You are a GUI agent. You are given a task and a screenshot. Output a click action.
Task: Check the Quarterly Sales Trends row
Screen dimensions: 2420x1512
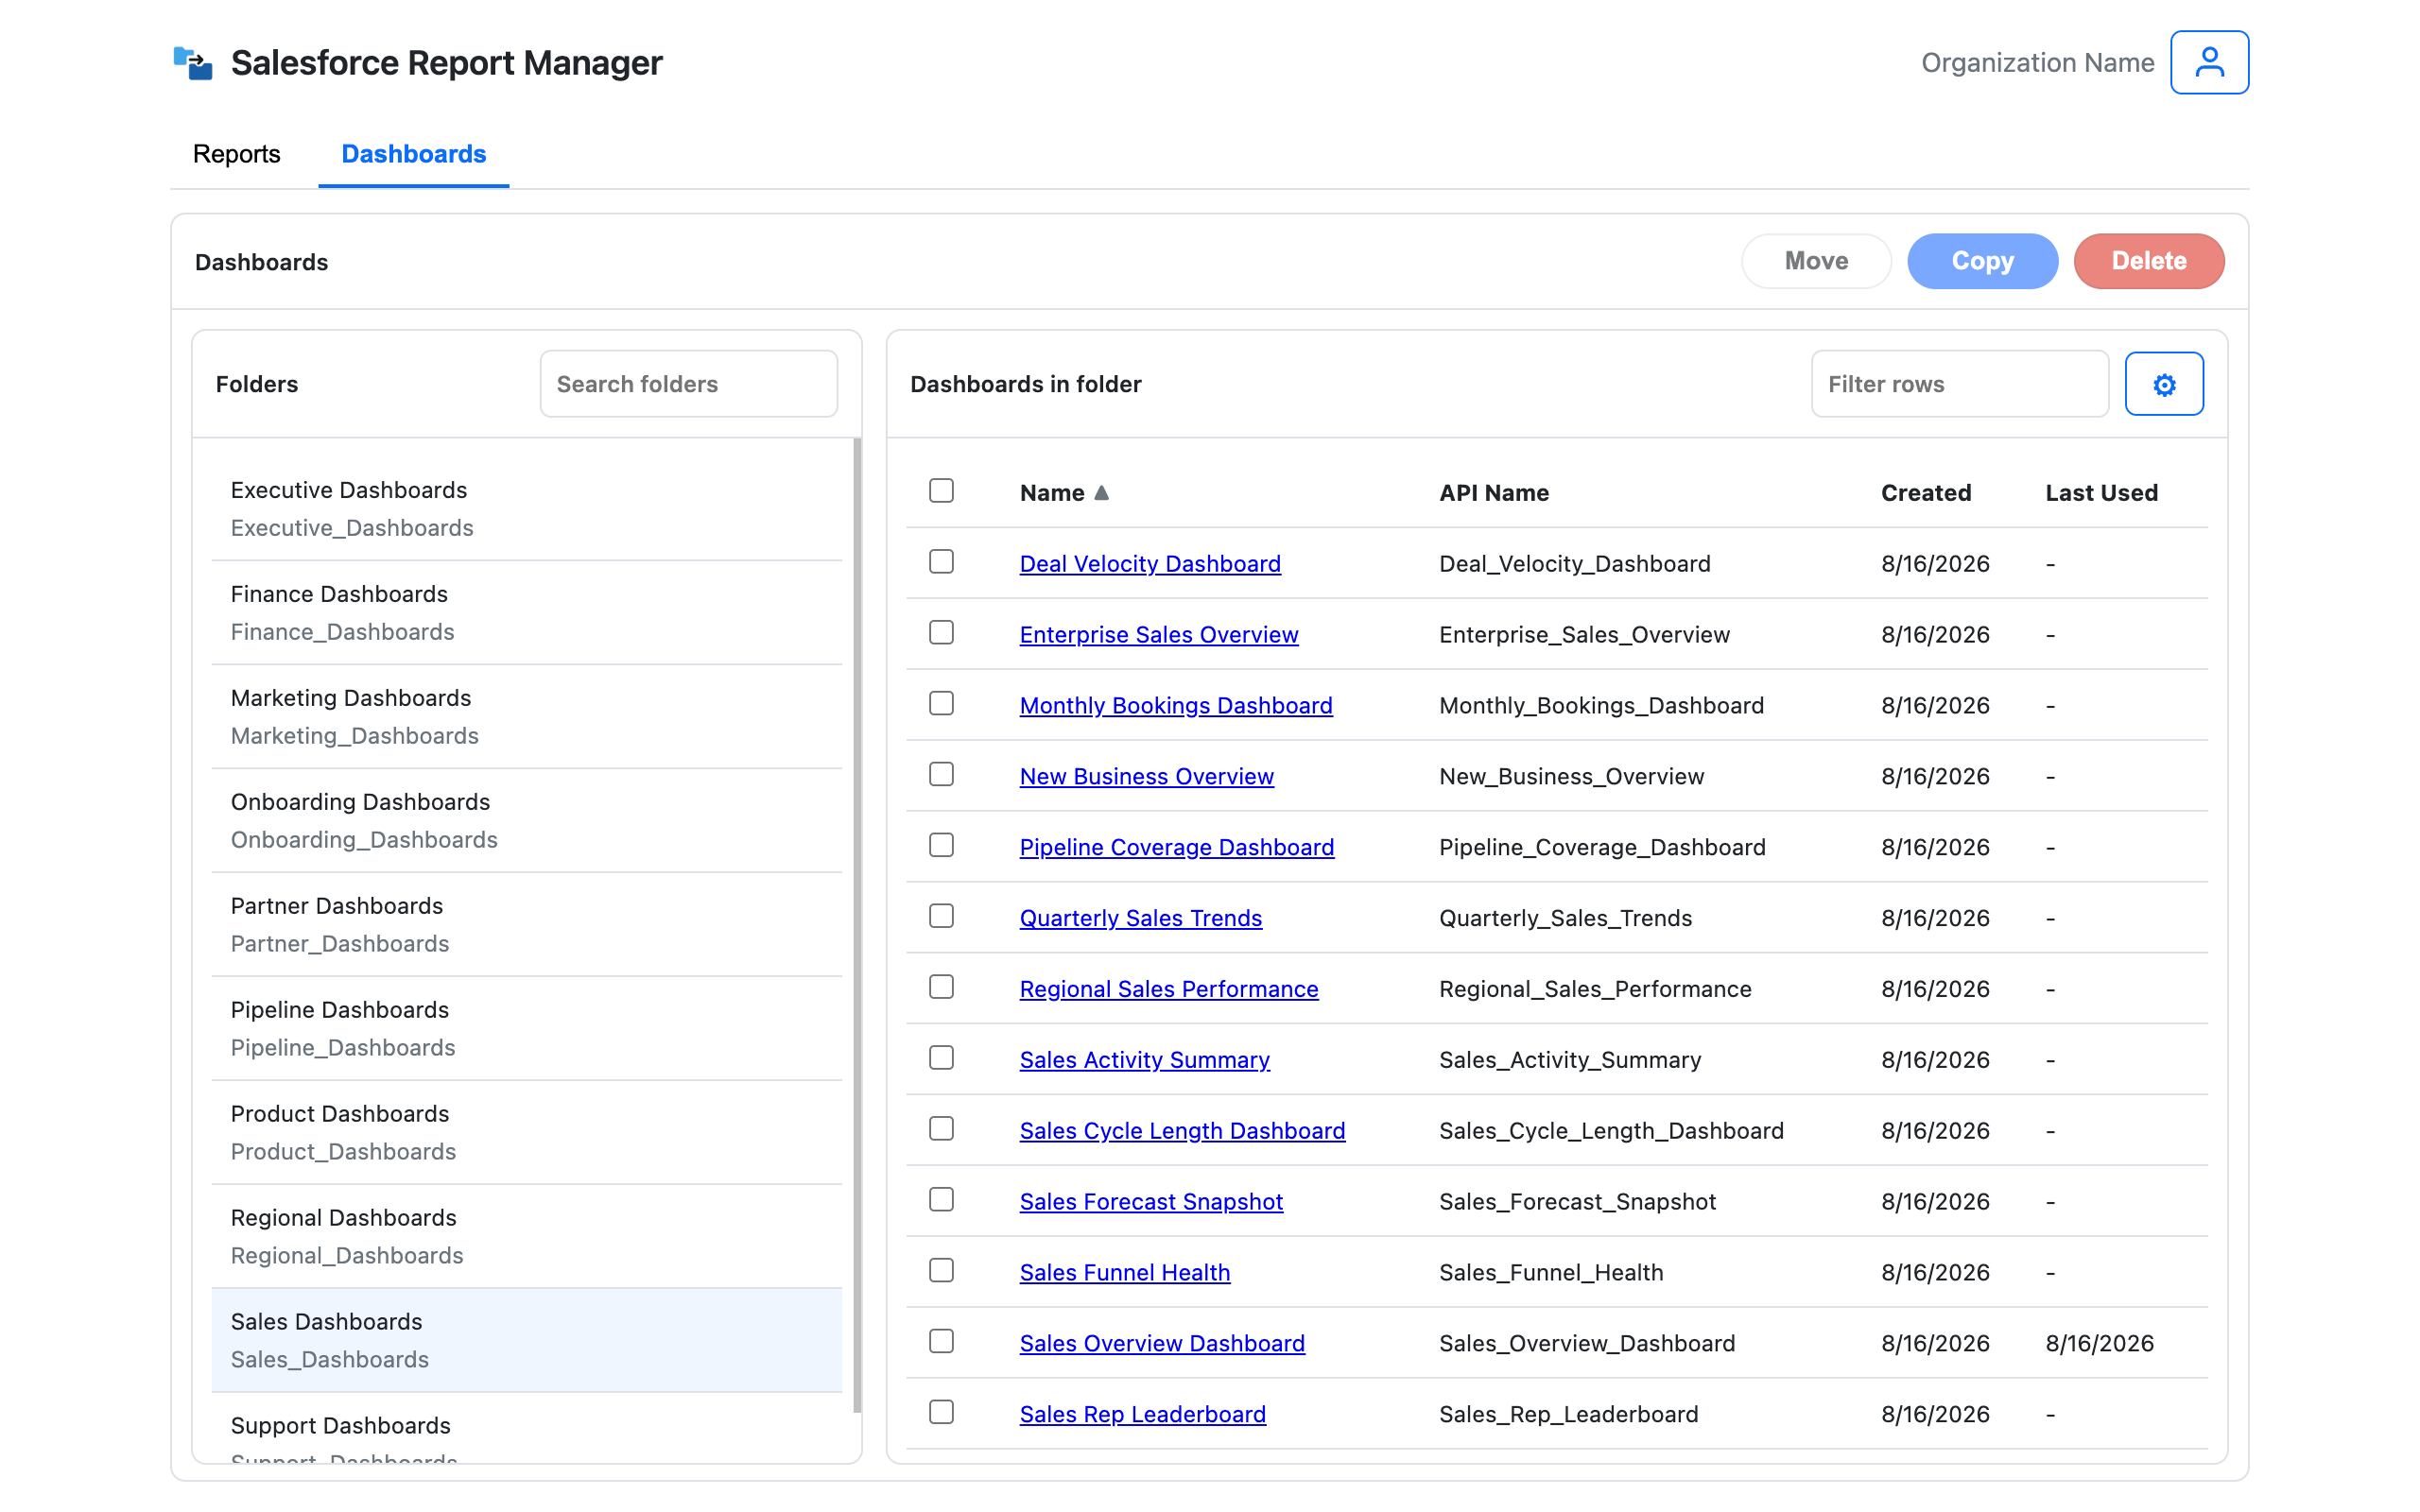pyautogui.click(x=941, y=917)
